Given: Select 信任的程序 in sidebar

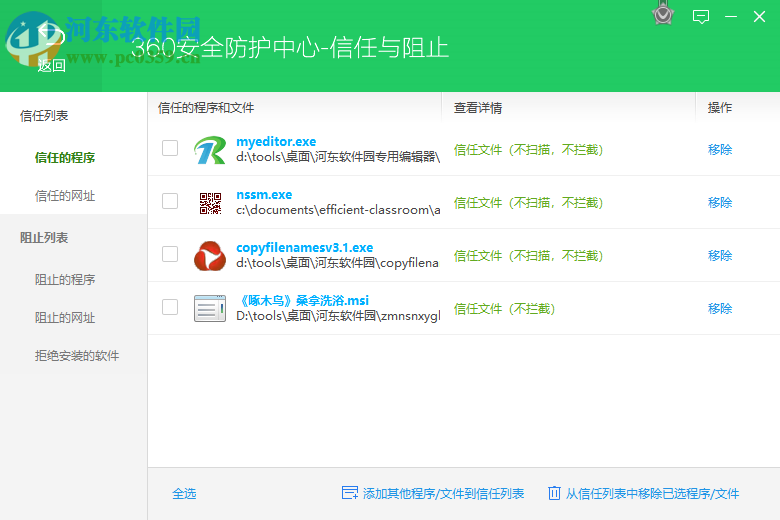Looking at the screenshot, I should tap(65, 158).
